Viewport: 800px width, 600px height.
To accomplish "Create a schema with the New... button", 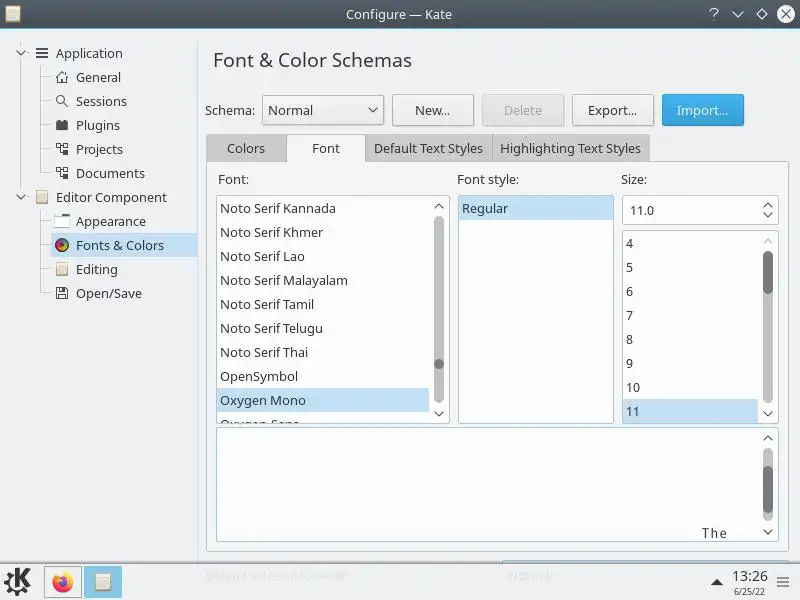I will tap(433, 110).
